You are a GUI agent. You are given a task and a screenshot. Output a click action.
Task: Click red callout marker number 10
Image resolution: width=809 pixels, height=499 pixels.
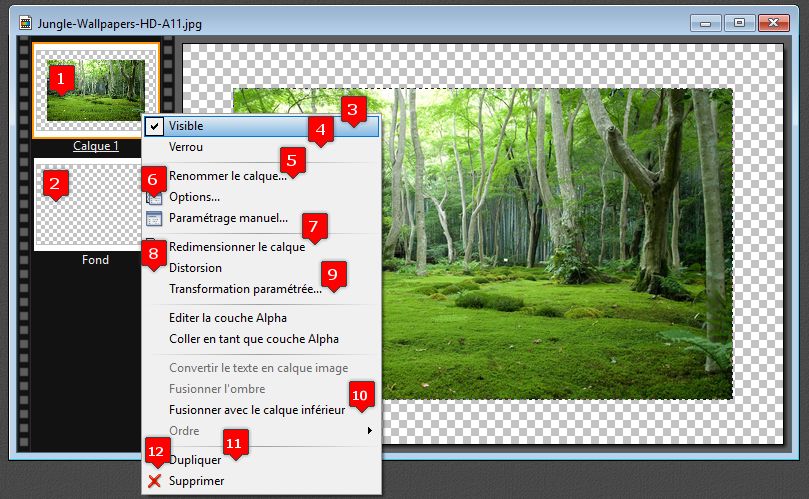tap(360, 394)
